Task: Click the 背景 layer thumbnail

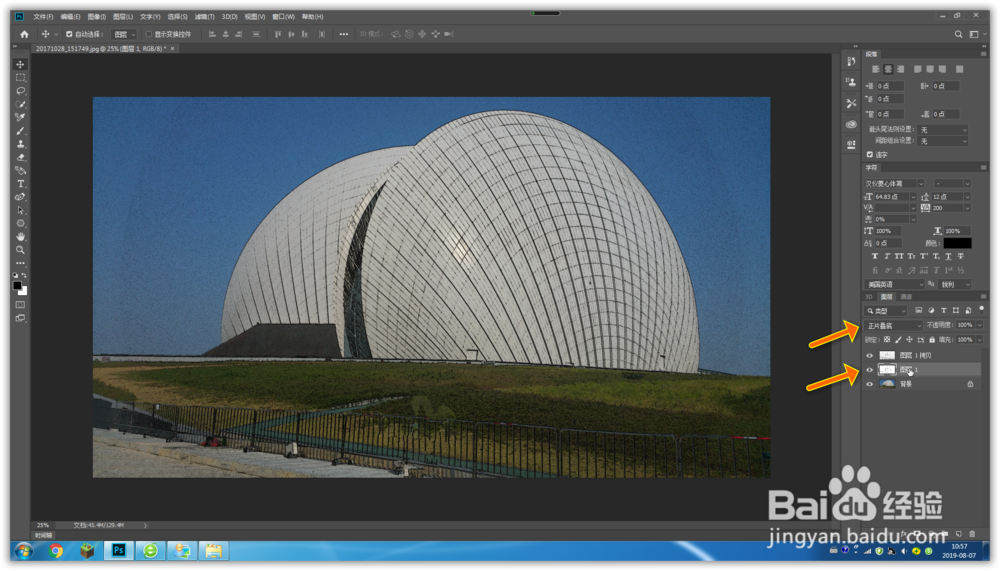Action: tap(887, 384)
